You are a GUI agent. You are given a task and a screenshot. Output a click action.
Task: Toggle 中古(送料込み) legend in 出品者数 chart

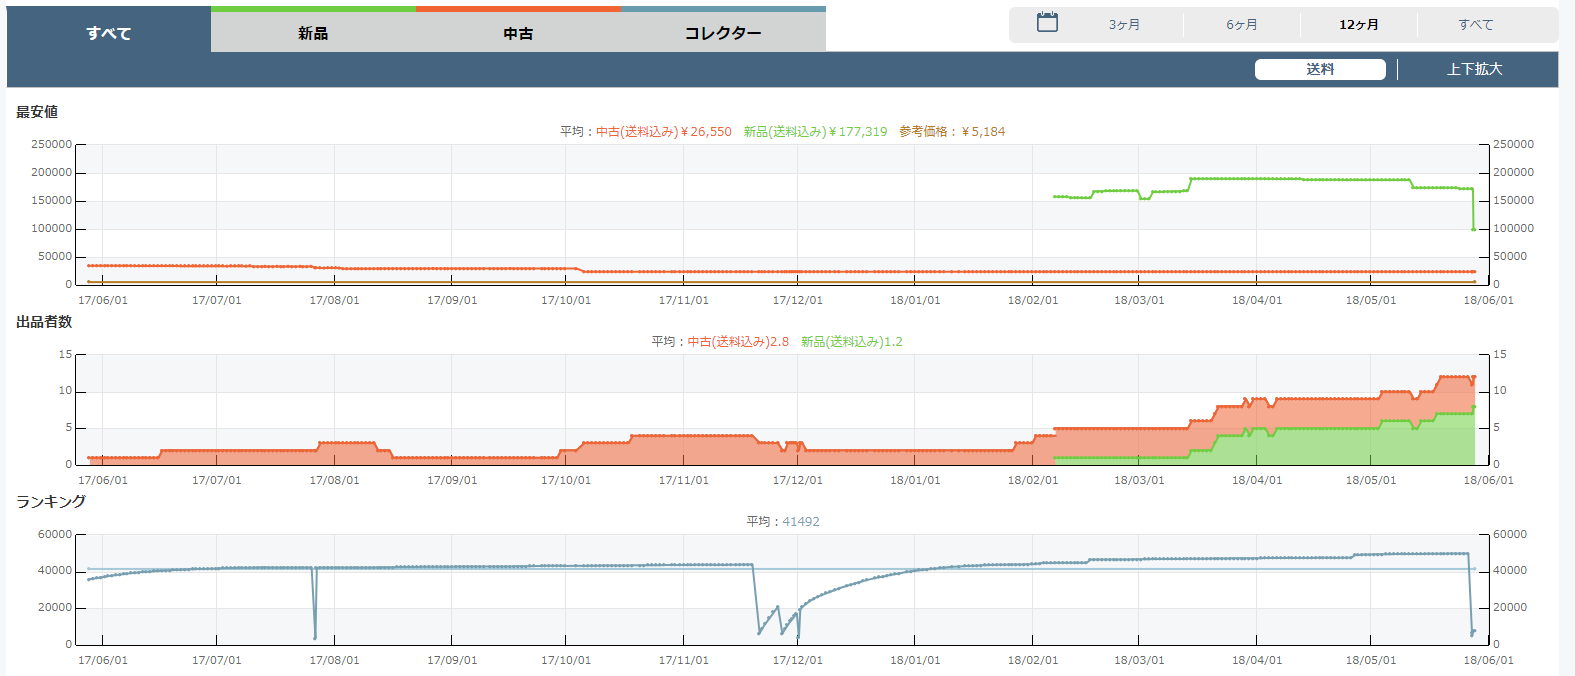point(738,342)
